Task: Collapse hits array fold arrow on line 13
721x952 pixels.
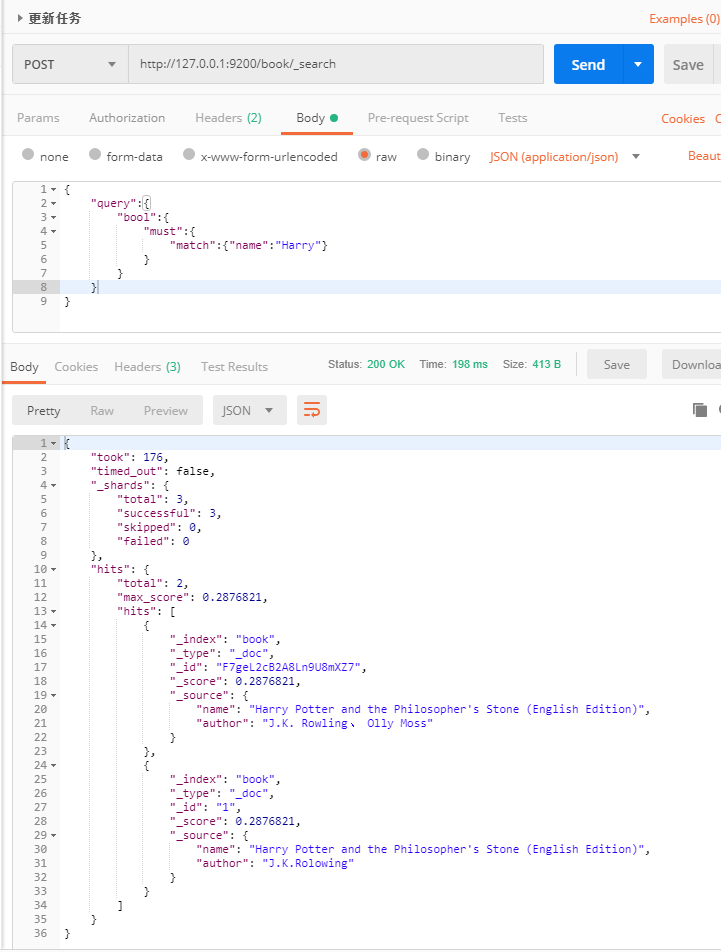Action: point(53,611)
